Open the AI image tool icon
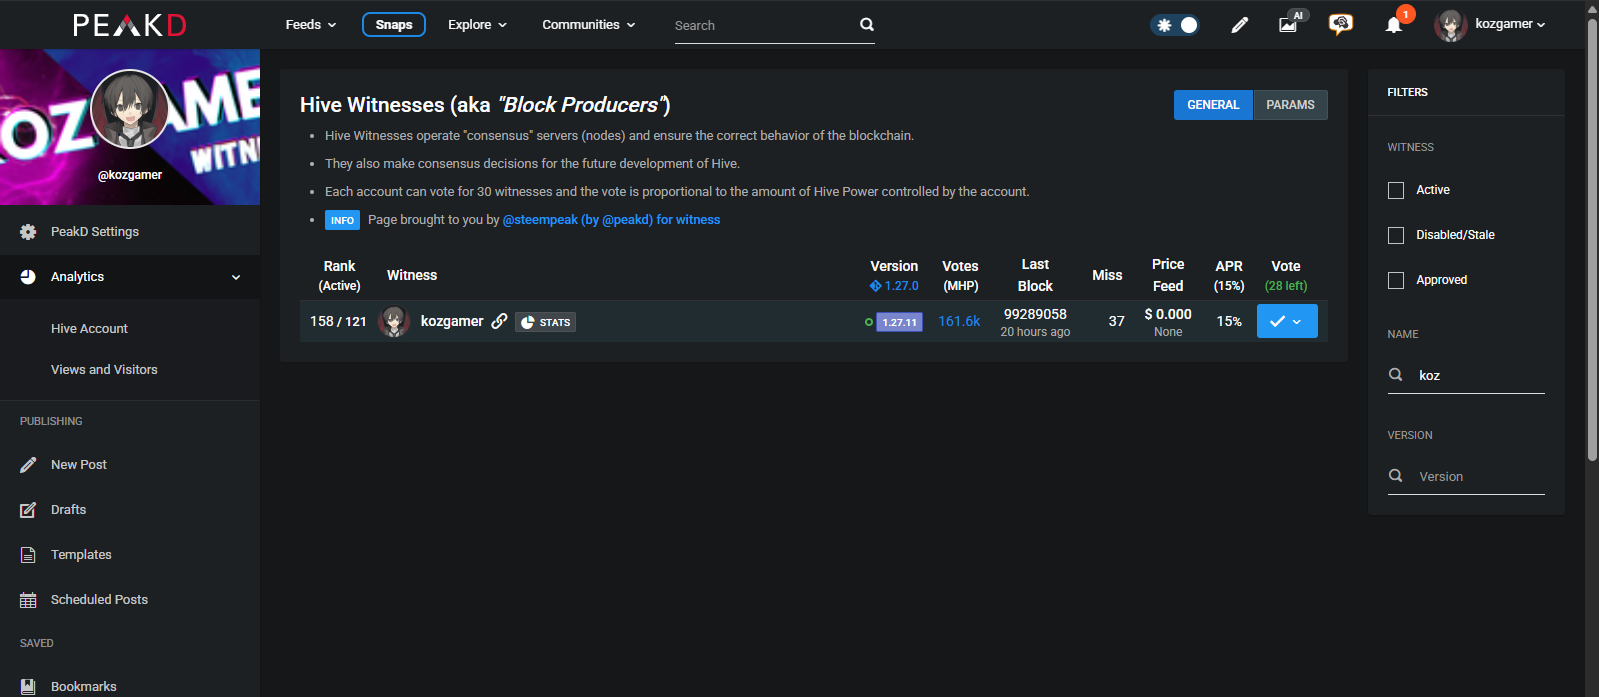Viewport: 1599px width, 697px height. click(1290, 23)
